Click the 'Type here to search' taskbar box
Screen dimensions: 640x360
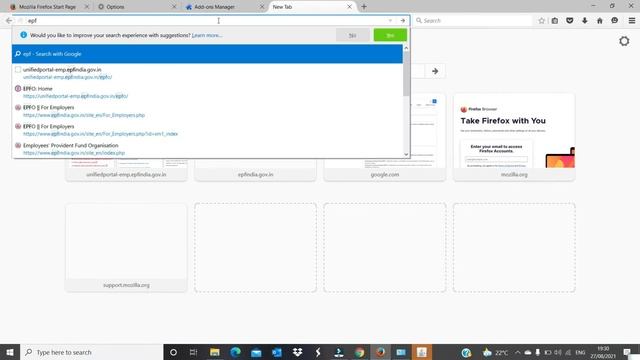[x=91, y=352]
